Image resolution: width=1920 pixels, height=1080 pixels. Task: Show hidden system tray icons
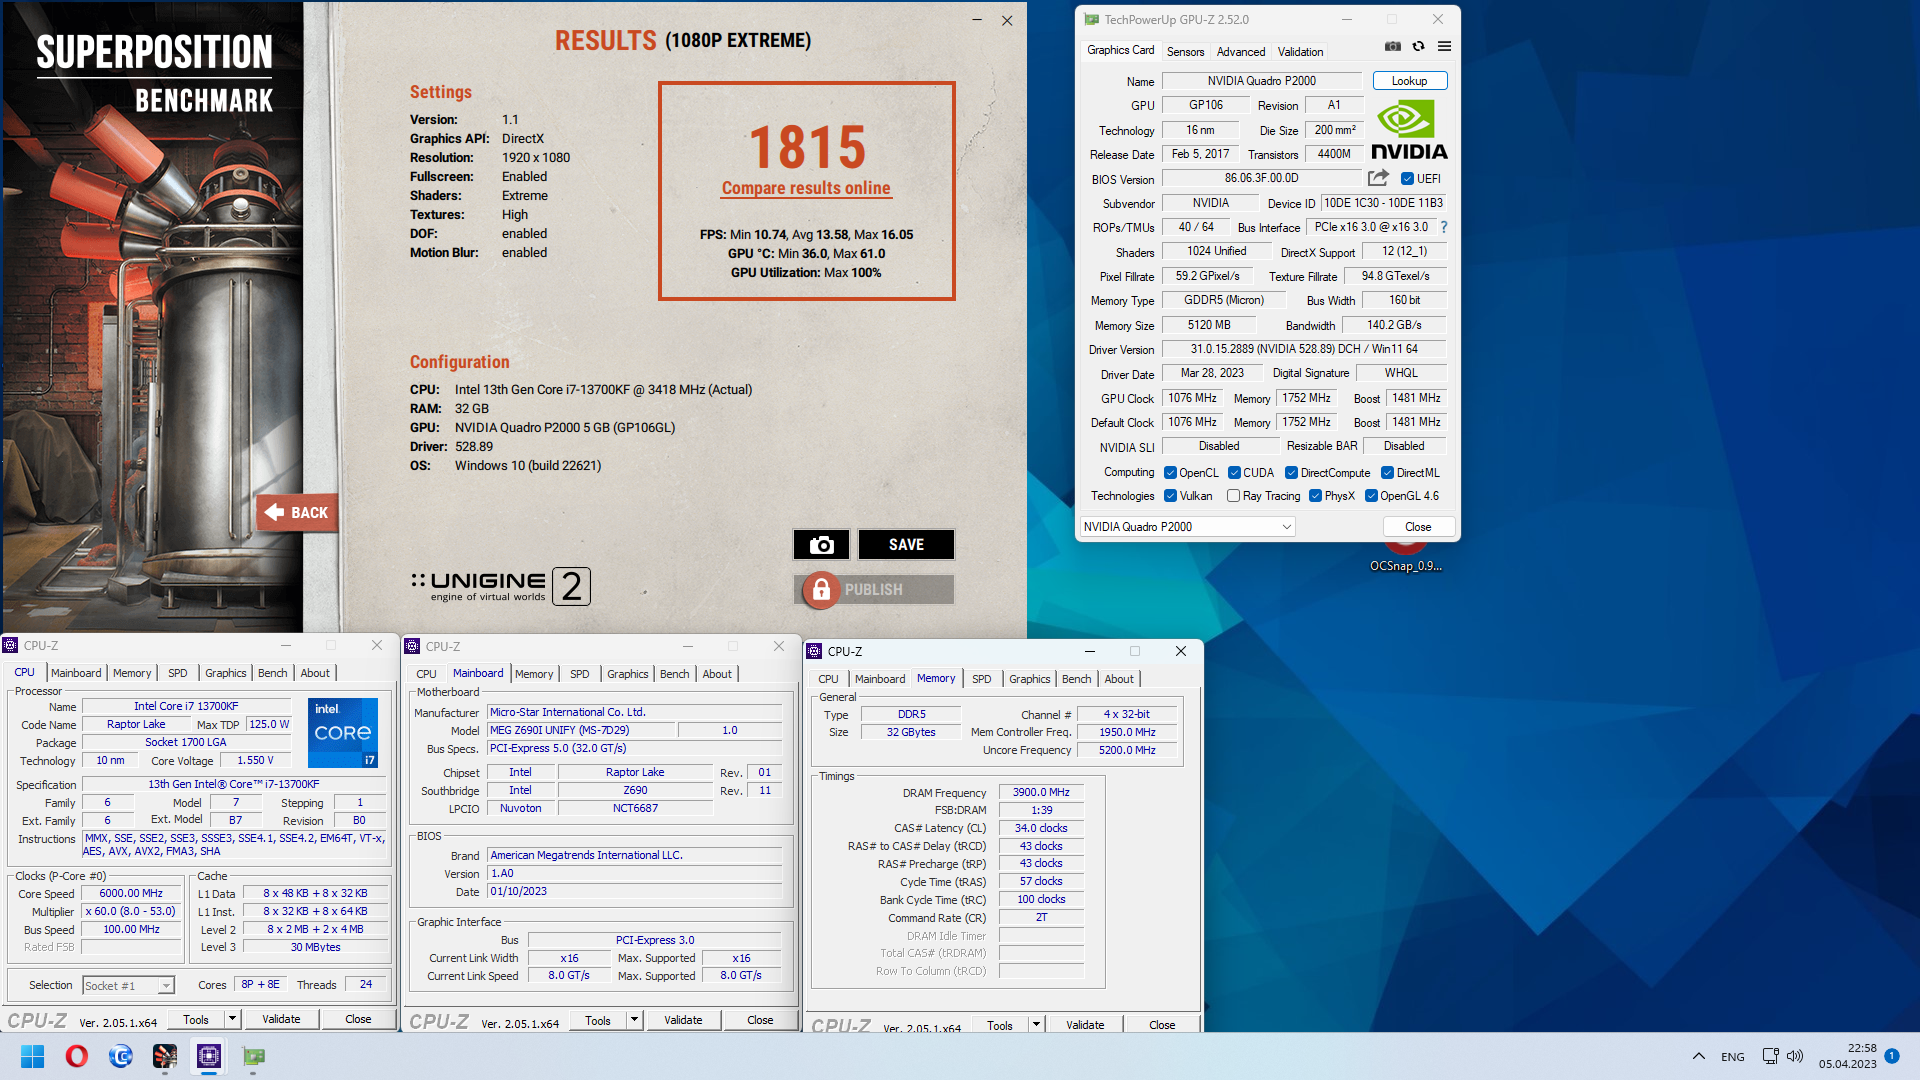(1698, 1056)
